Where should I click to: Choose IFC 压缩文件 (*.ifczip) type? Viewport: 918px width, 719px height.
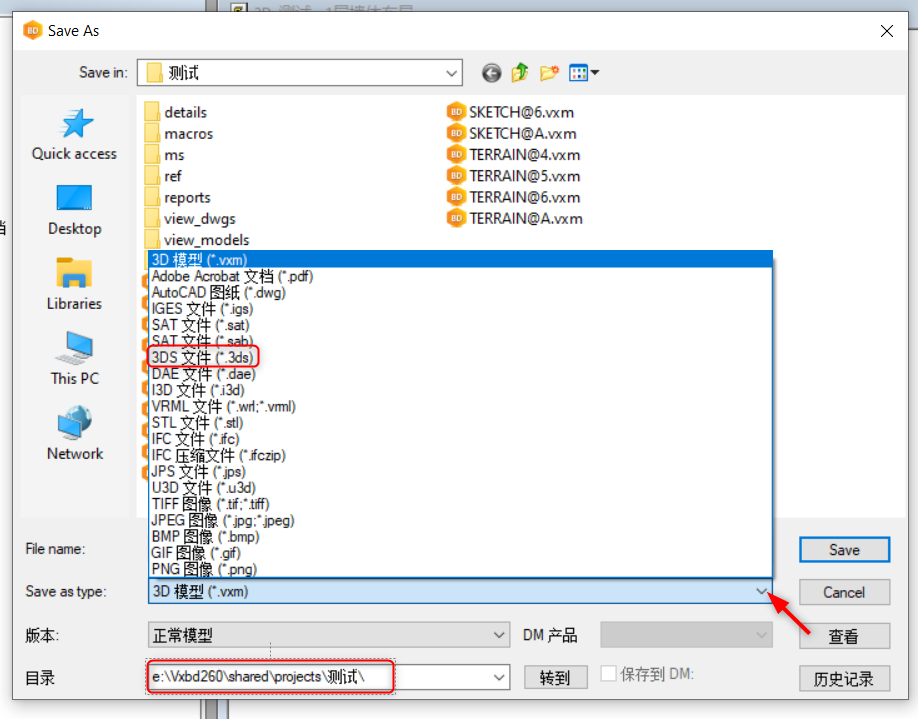(x=460, y=455)
